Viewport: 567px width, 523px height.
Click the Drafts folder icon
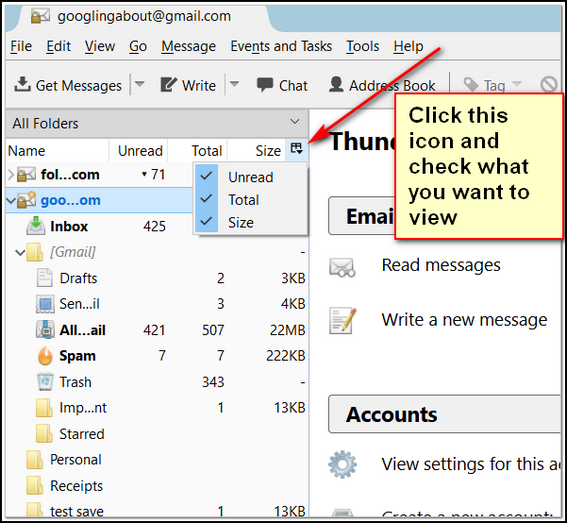(x=44, y=278)
